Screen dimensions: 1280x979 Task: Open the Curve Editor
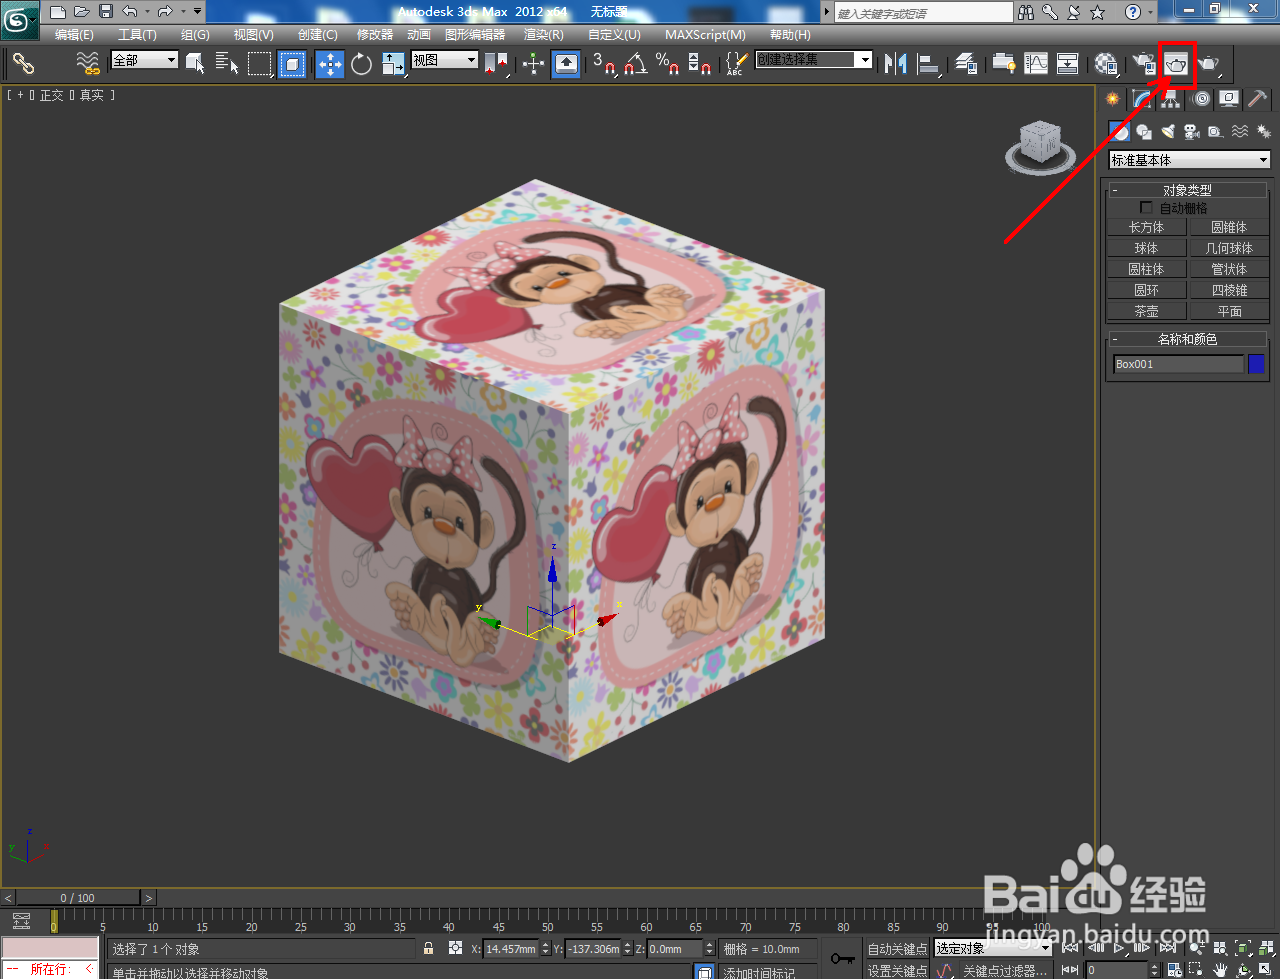coord(1036,64)
